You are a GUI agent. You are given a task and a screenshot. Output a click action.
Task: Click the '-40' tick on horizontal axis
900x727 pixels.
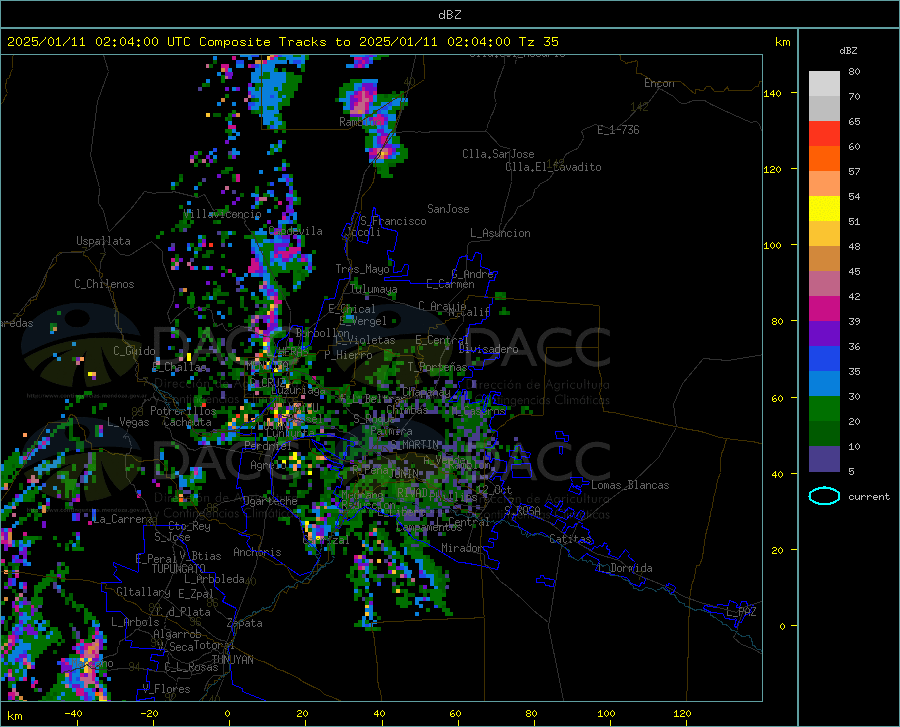coord(73,713)
